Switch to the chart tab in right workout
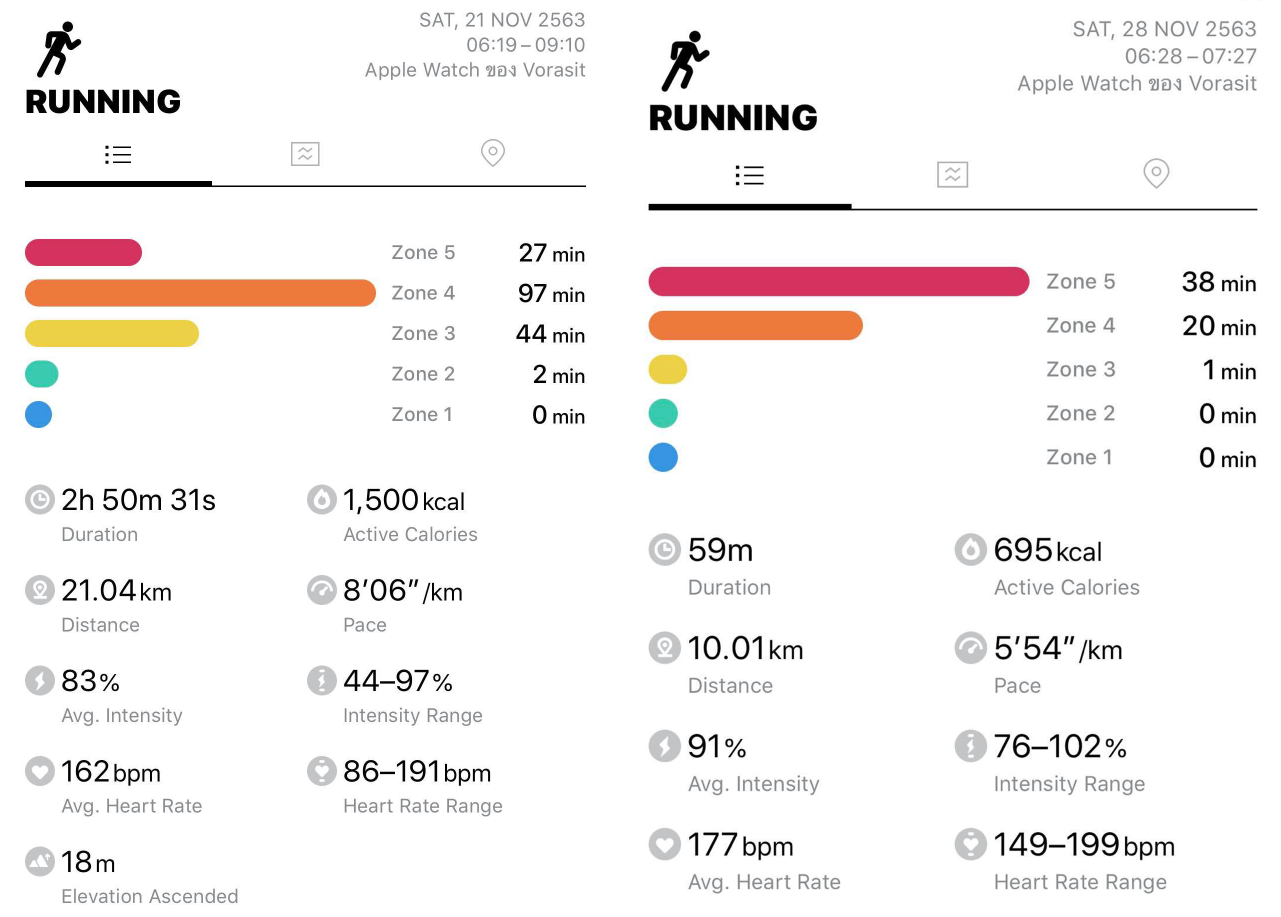This screenshot has height=917, width=1281. pos(952,175)
